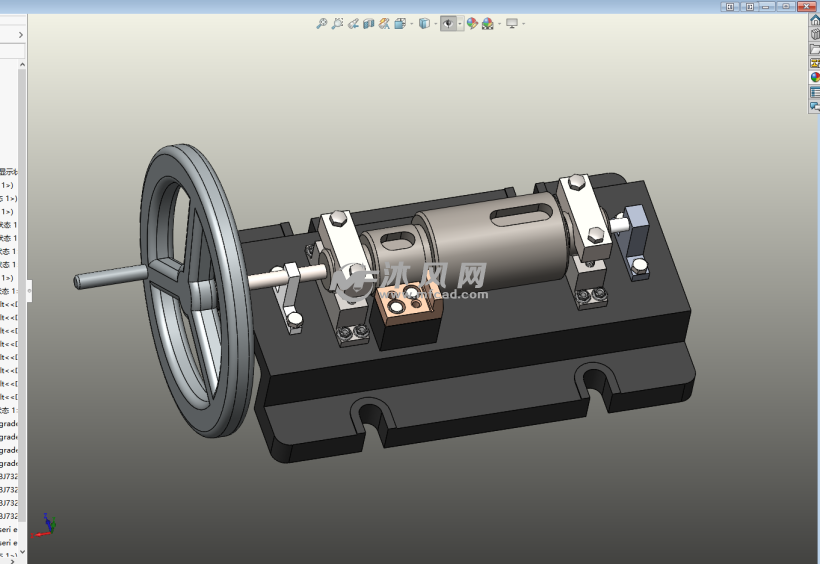820x564 pixels.
Task: Open the View Orientation cube icon
Action: tap(400, 23)
